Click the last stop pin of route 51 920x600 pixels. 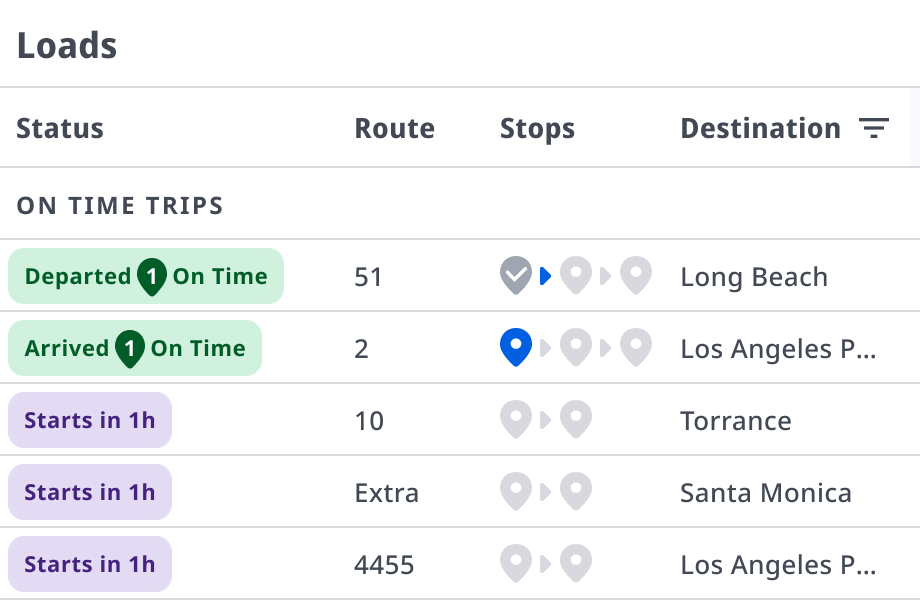click(636, 275)
